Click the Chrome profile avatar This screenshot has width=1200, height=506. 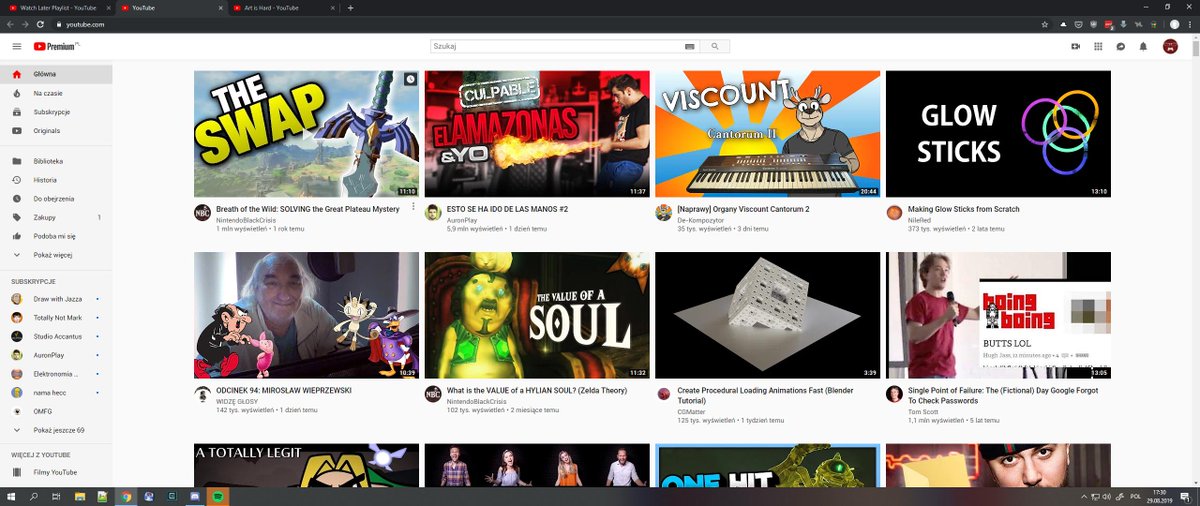[x=1173, y=23]
